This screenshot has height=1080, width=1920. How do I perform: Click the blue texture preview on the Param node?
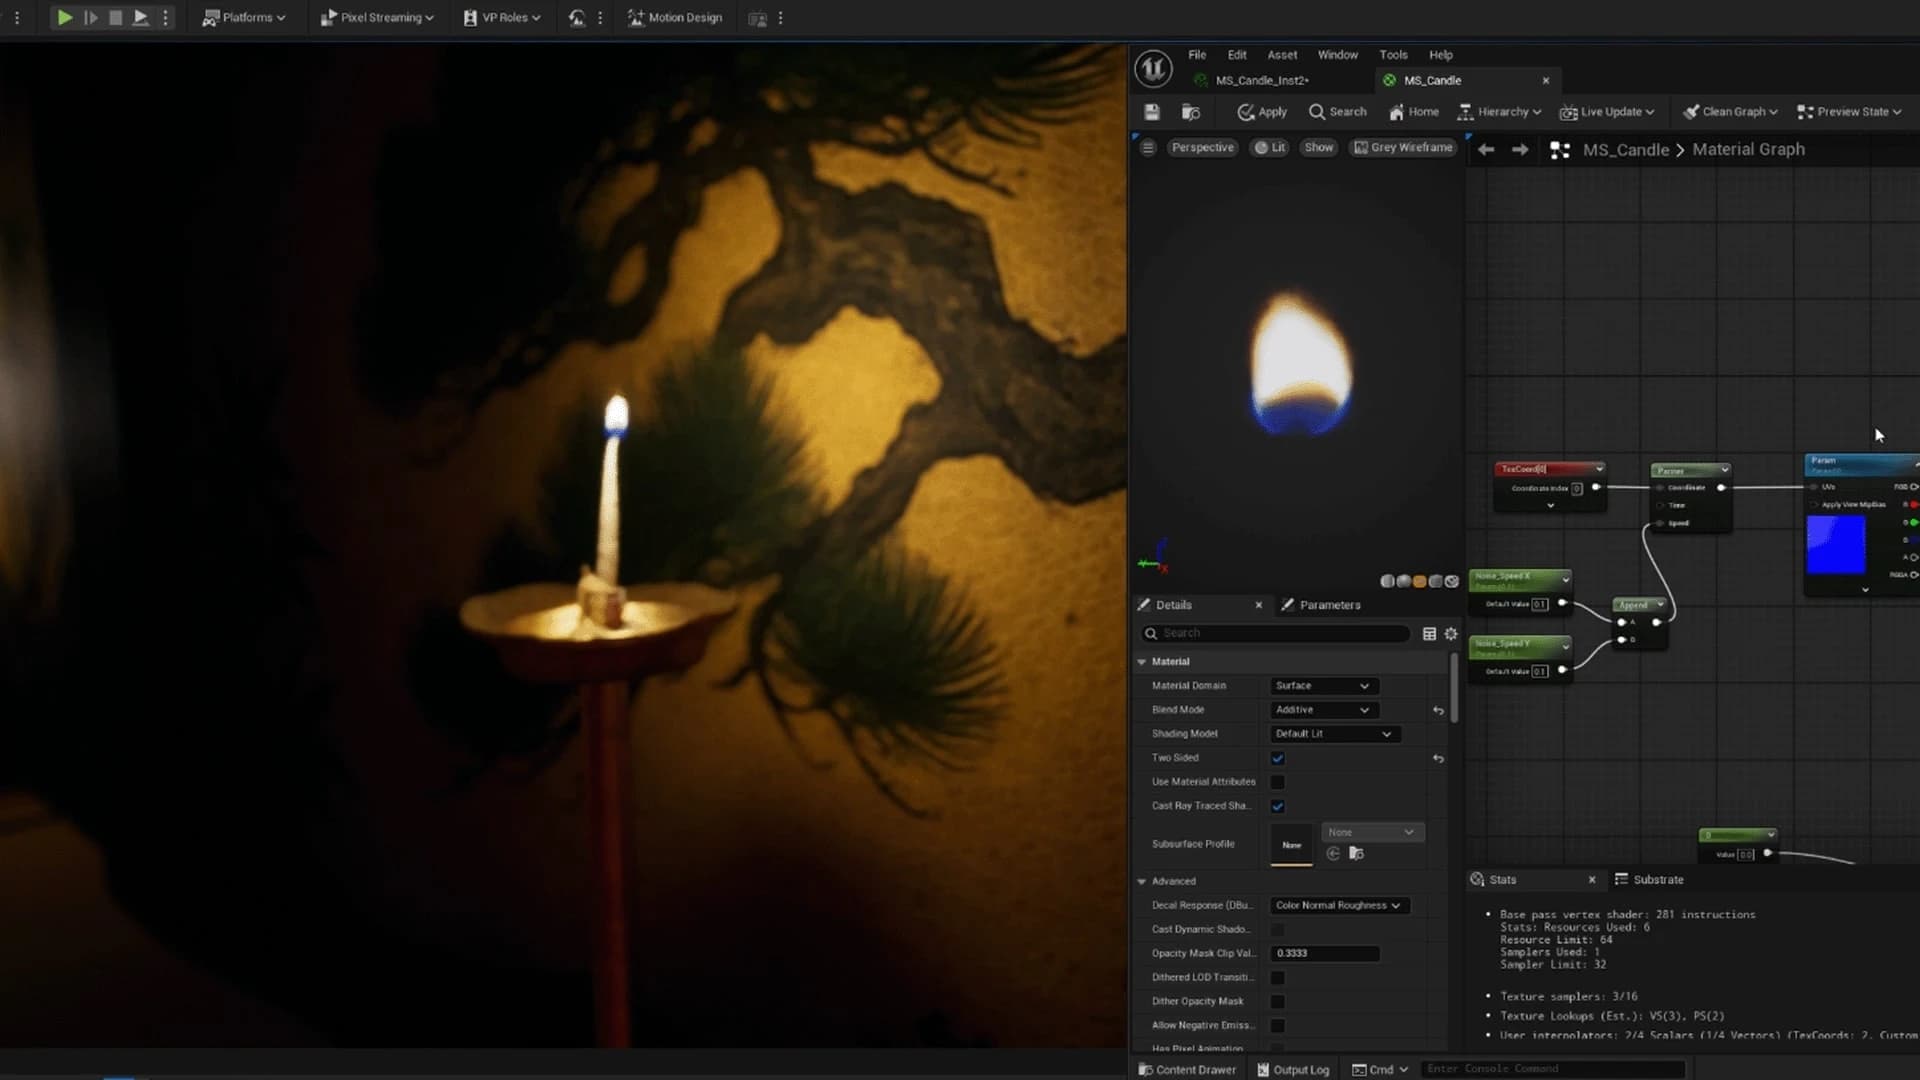pos(1837,545)
